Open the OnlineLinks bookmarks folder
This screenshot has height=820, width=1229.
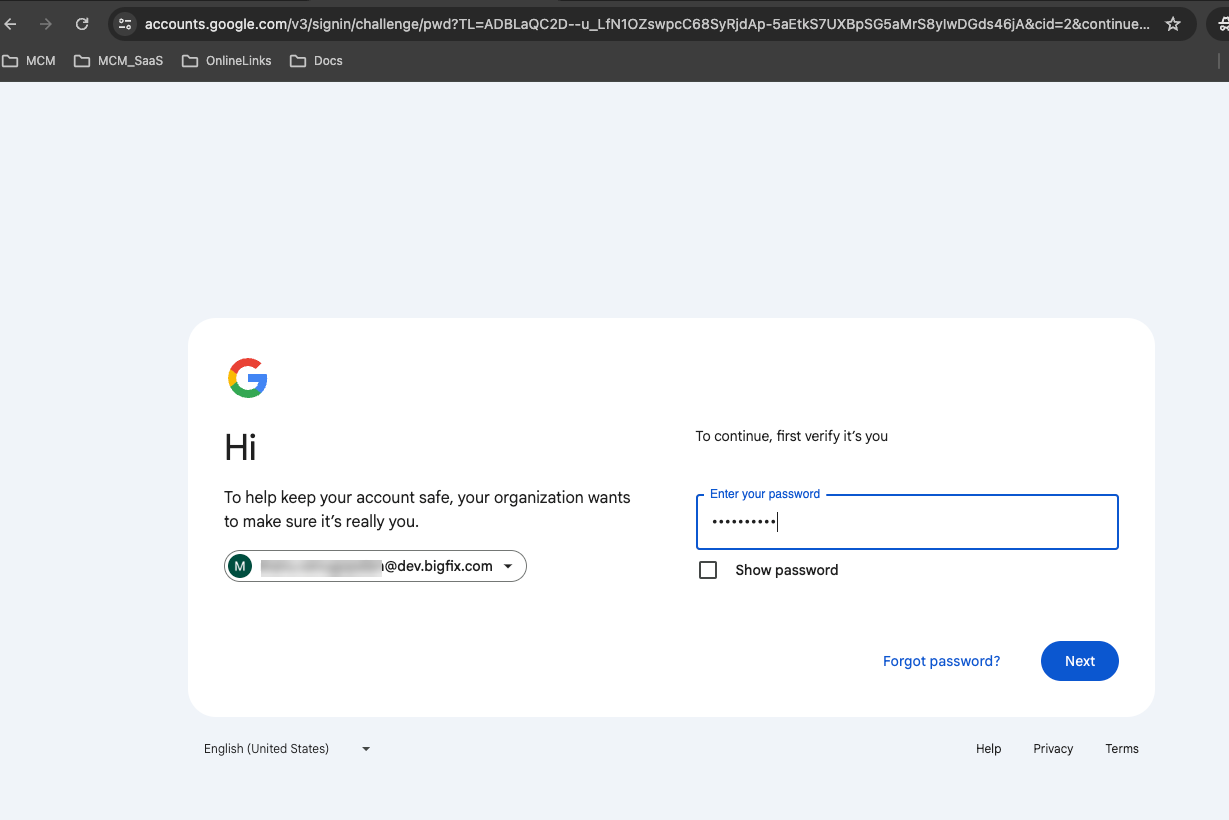pyautogui.click(x=227, y=61)
